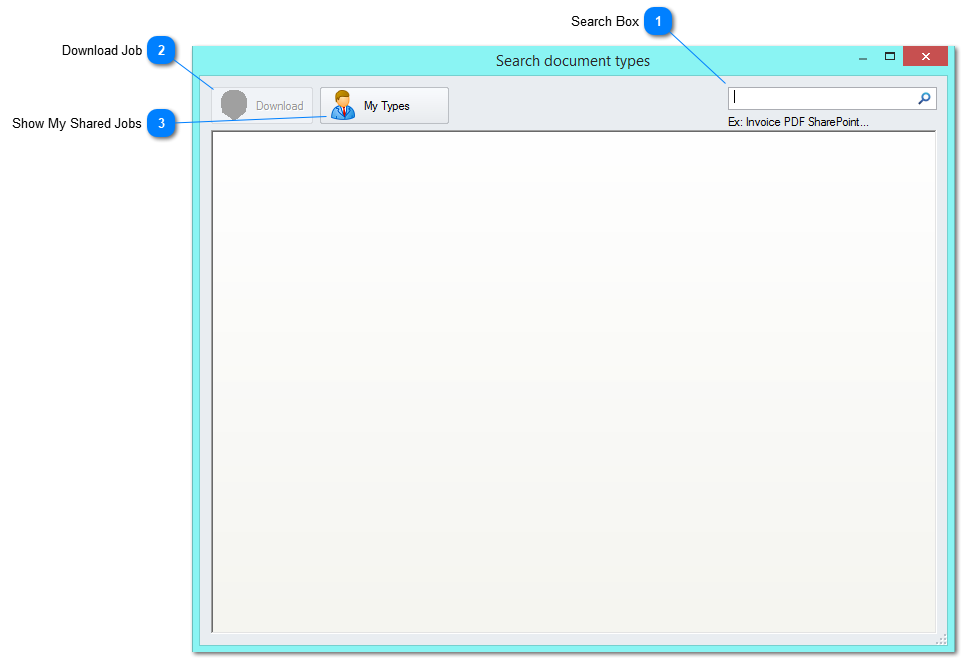Enable the My Types shared jobs view
The height and width of the screenshot is (661, 964).
[384, 105]
